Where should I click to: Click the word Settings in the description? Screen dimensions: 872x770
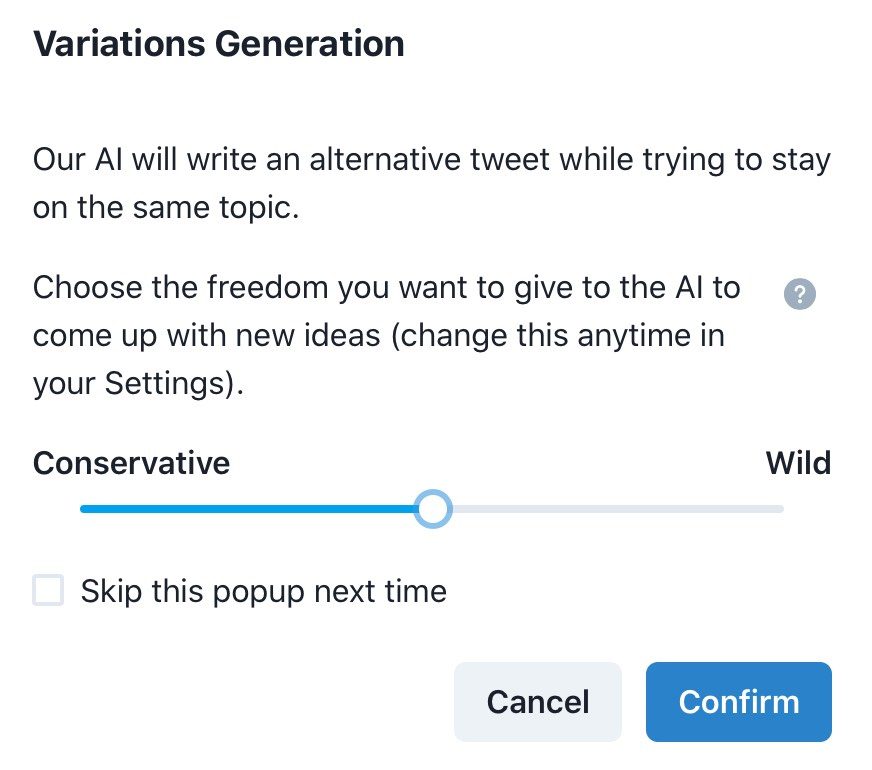click(x=165, y=384)
